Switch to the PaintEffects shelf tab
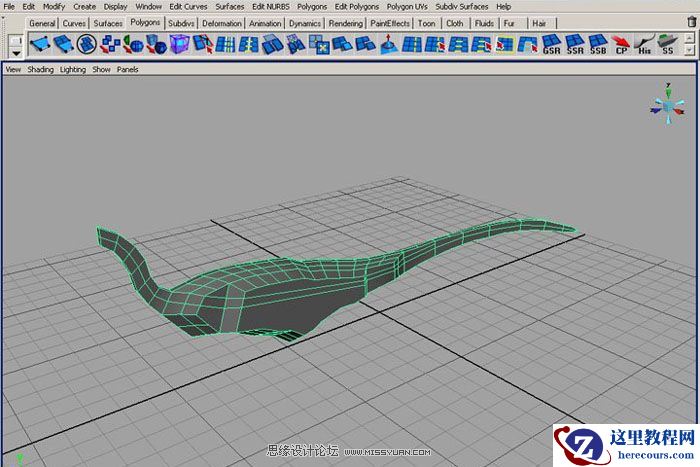Image resolution: width=700 pixels, height=467 pixels. [x=390, y=23]
